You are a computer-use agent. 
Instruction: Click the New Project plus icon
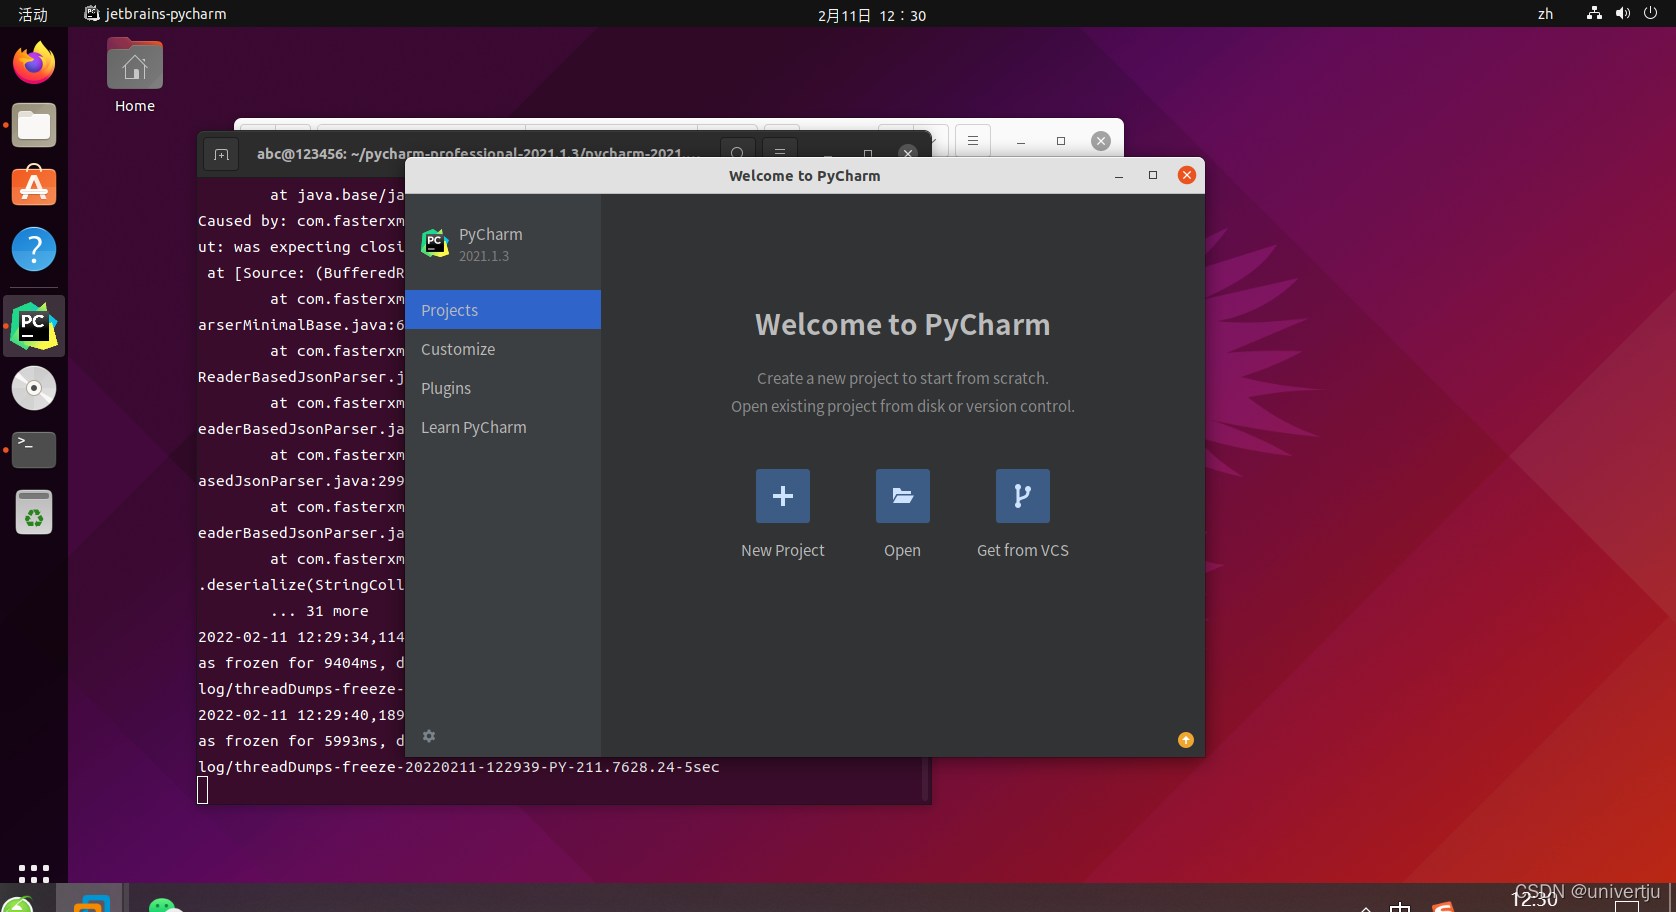[x=783, y=496]
